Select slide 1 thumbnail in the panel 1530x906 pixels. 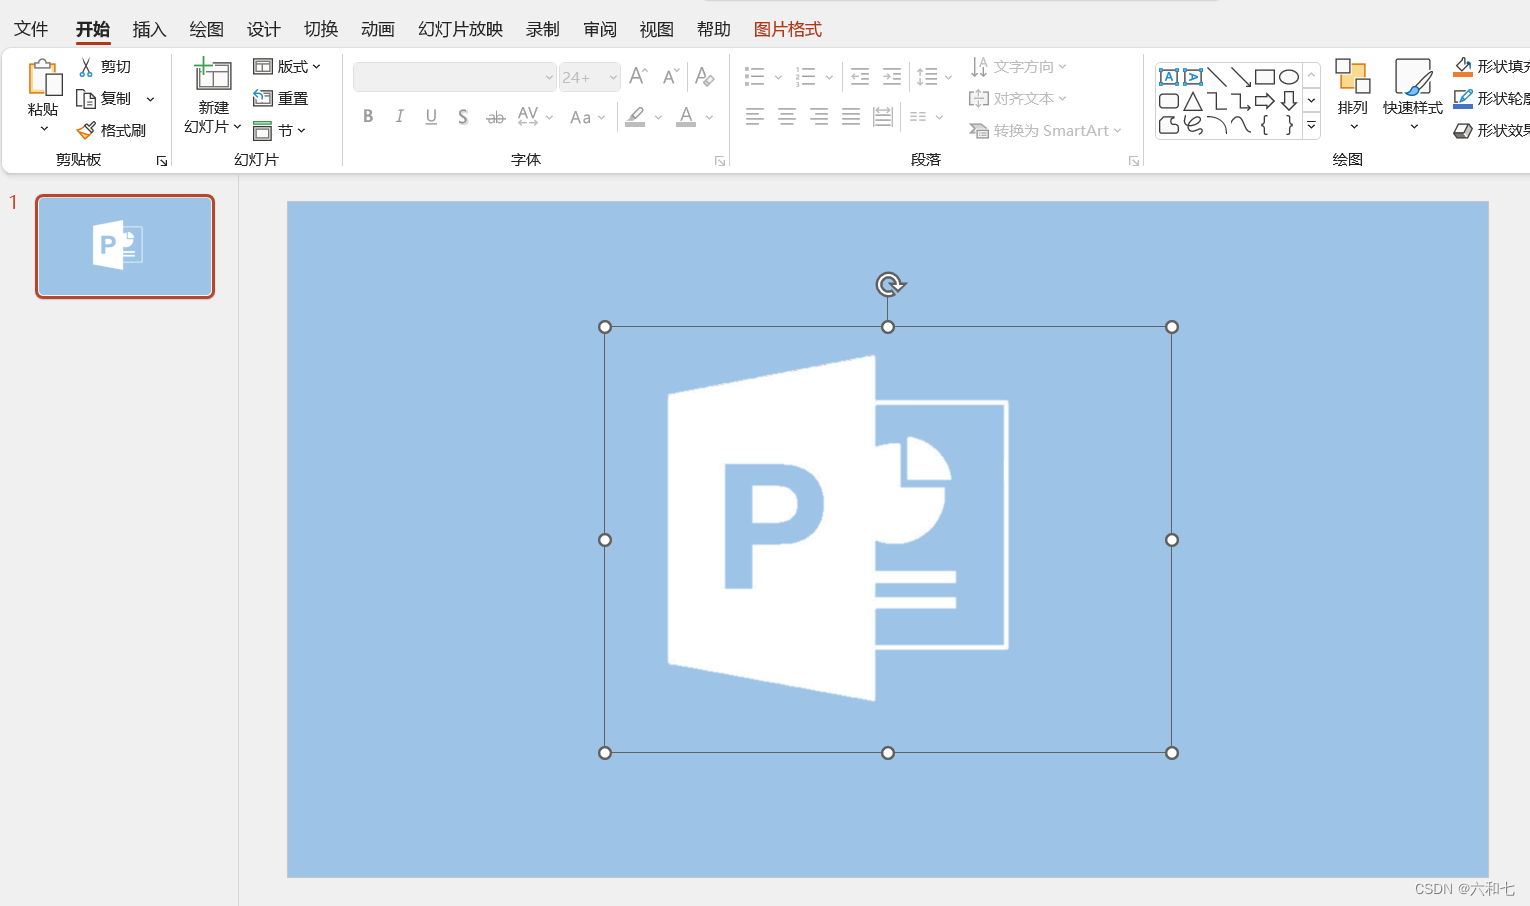(125, 246)
